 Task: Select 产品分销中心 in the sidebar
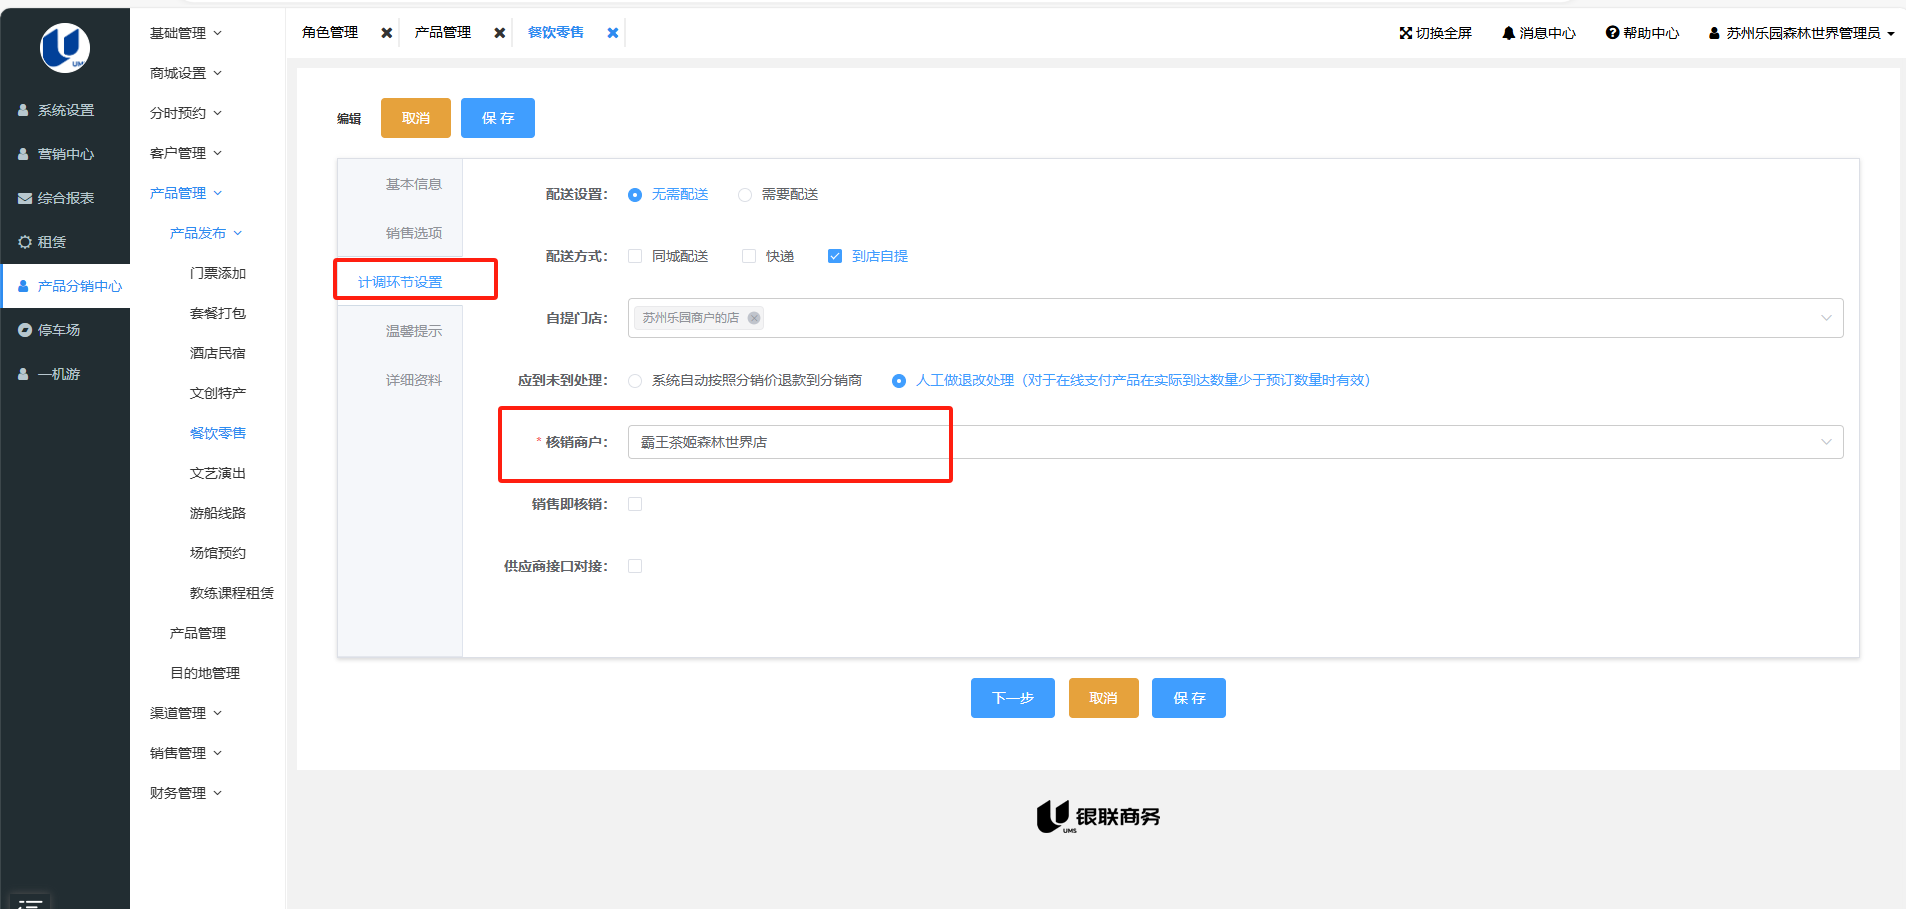(65, 286)
